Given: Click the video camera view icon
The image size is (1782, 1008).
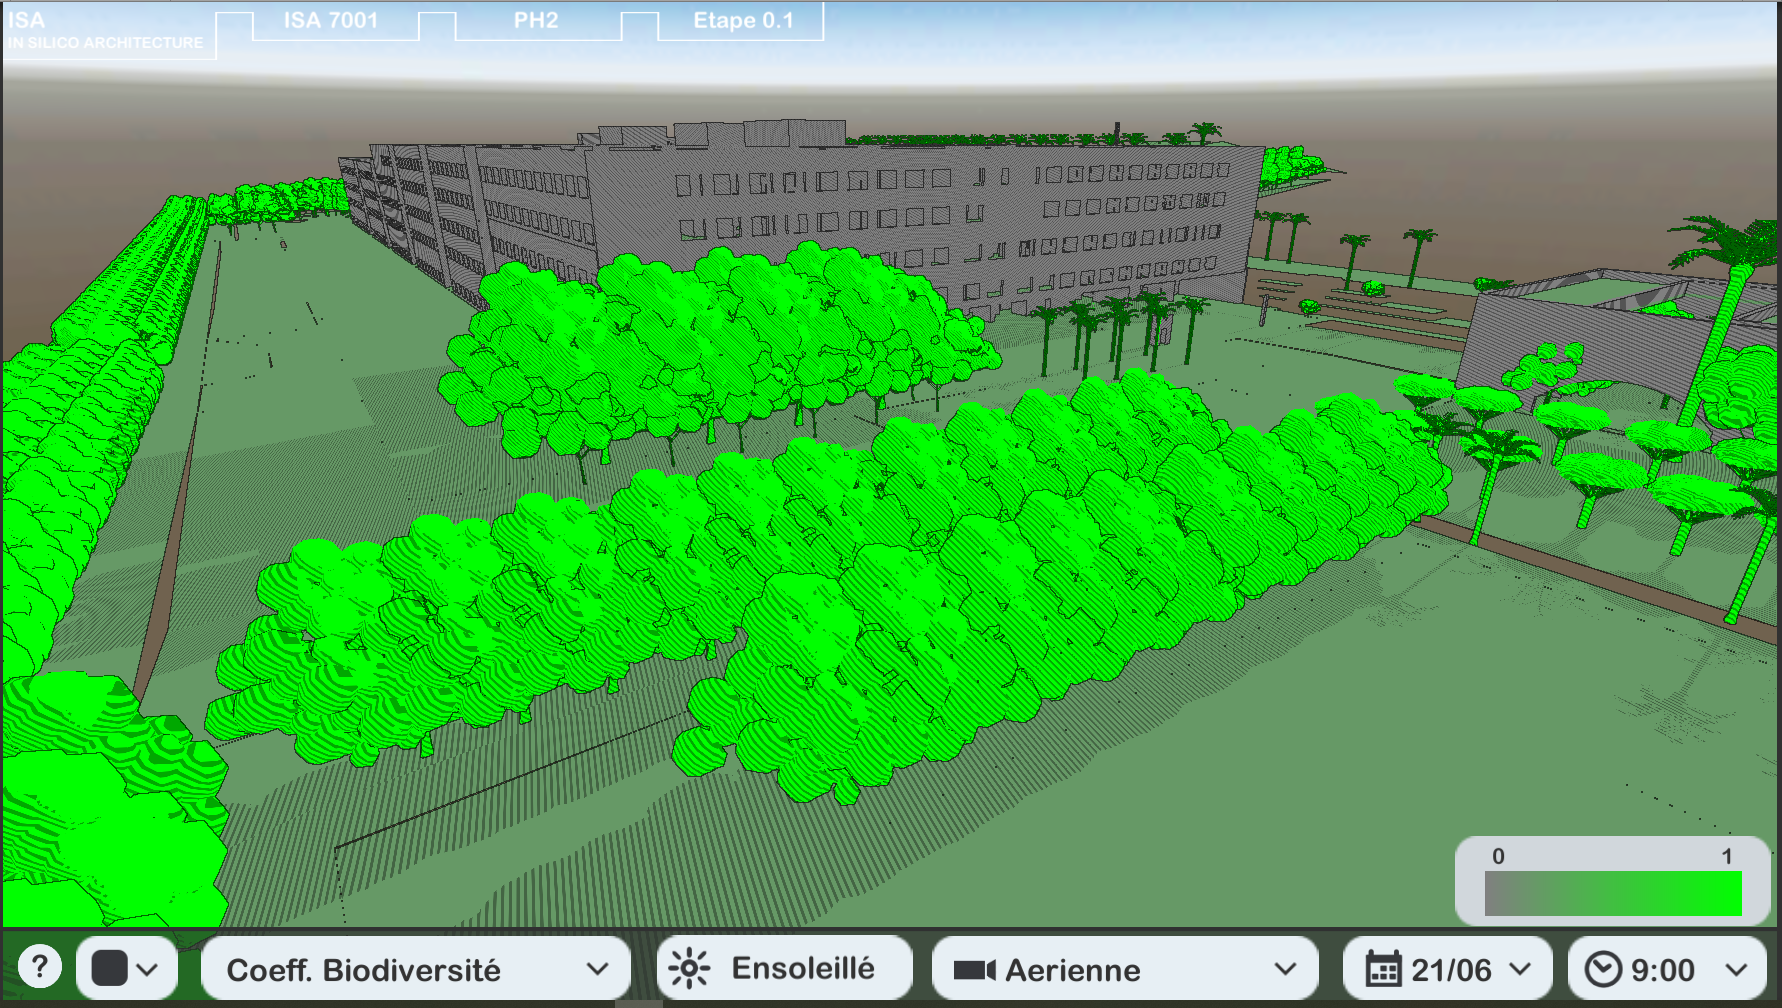Looking at the screenshot, I should click(974, 970).
